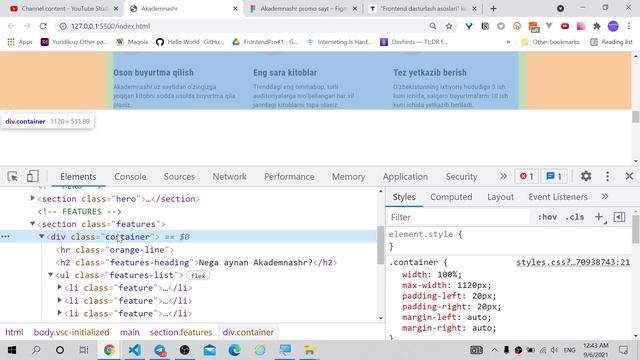Show more DevTools tabs chevron

pyautogui.click(x=503, y=176)
